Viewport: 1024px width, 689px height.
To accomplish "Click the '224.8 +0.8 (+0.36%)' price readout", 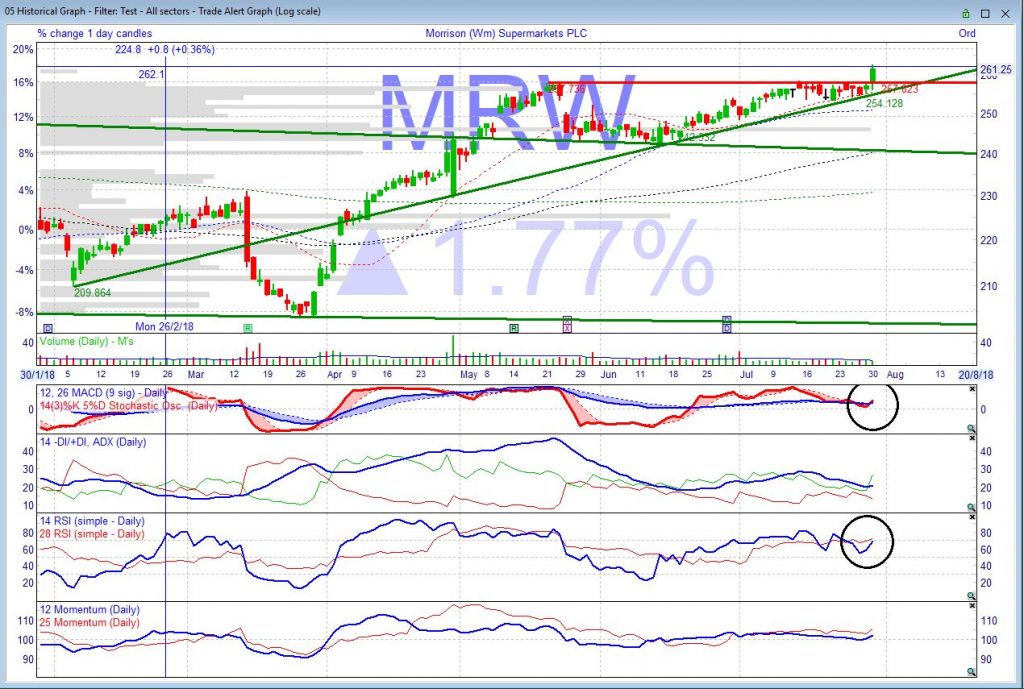I will [x=165, y=49].
